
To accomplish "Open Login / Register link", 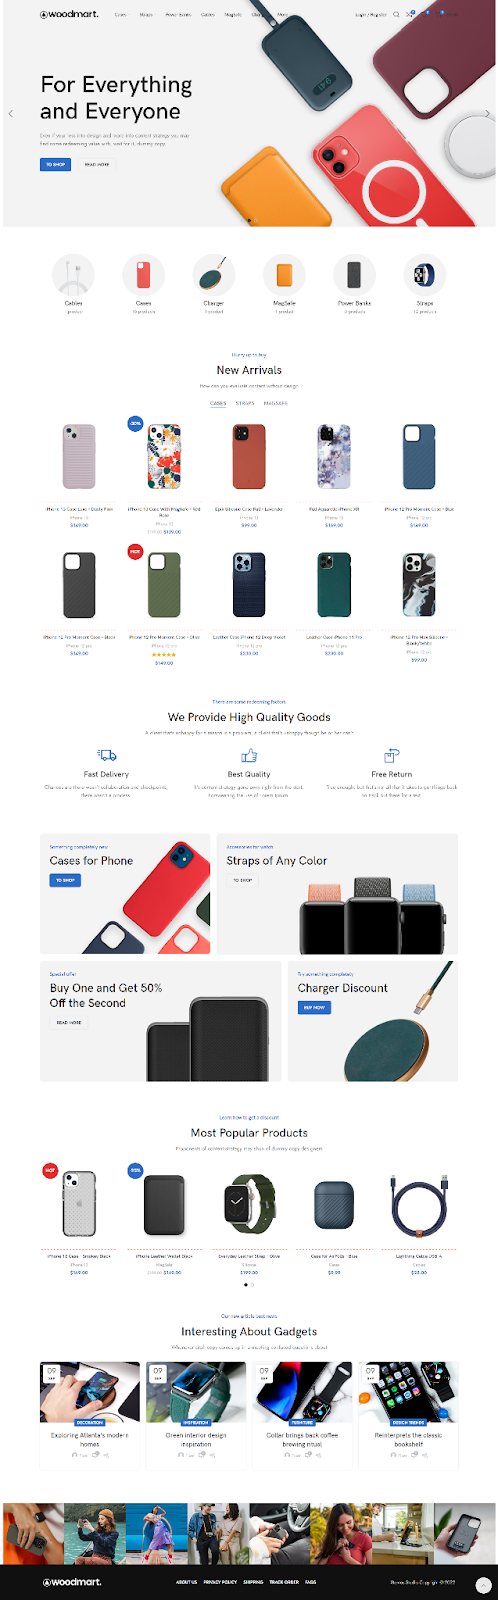I will 371,15.
